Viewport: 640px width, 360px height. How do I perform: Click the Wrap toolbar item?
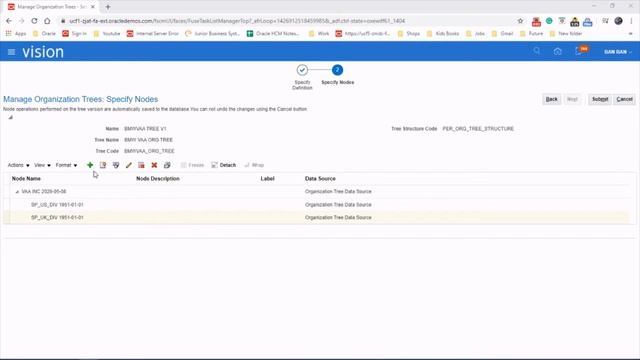254,165
